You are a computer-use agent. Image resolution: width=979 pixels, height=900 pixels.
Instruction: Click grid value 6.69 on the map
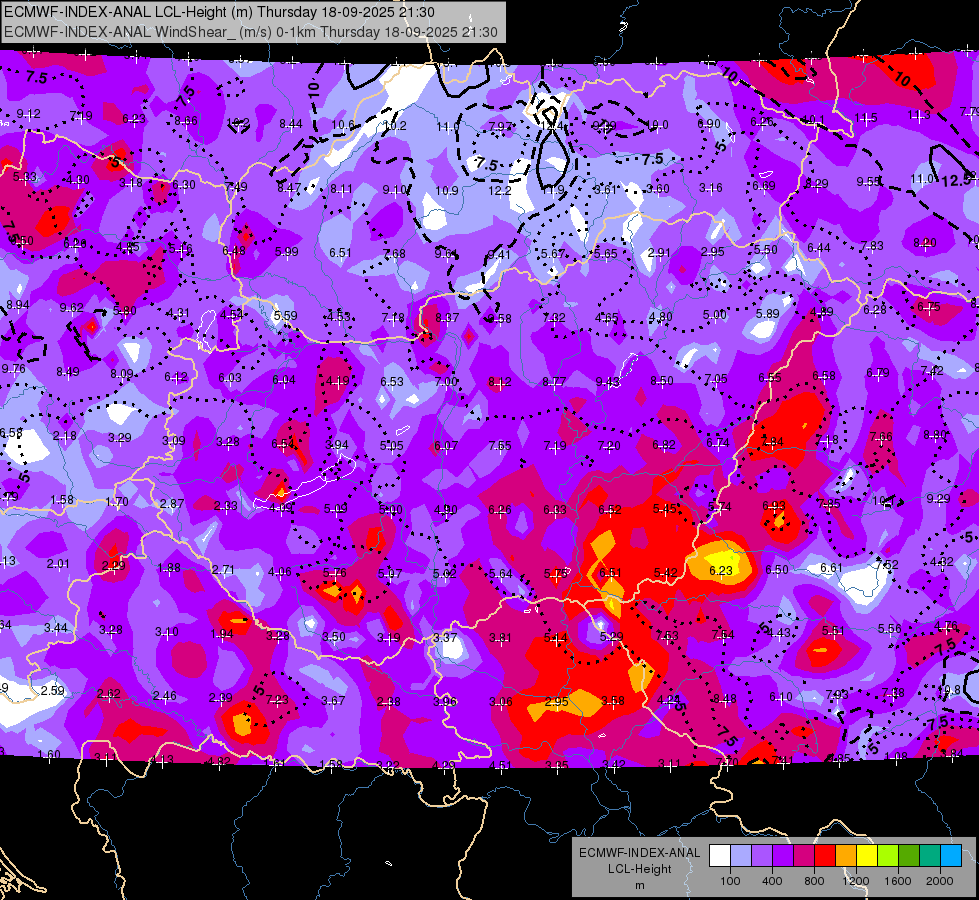point(764,185)
